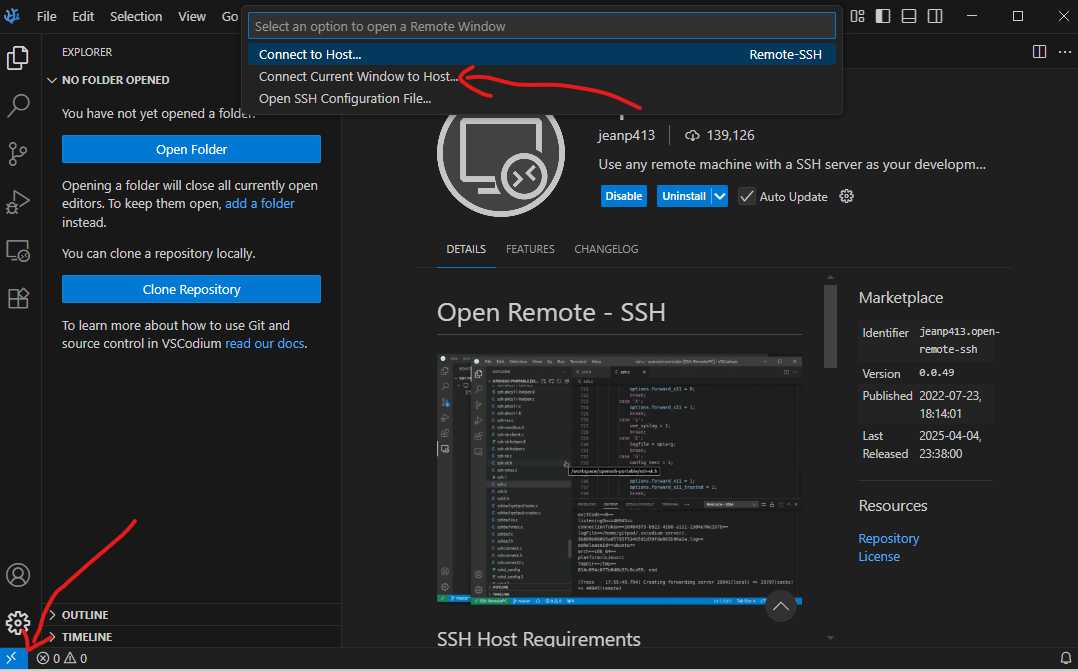
Task: Follow the add a folder link
Action: pyautogui.click(x=260, y=204)
